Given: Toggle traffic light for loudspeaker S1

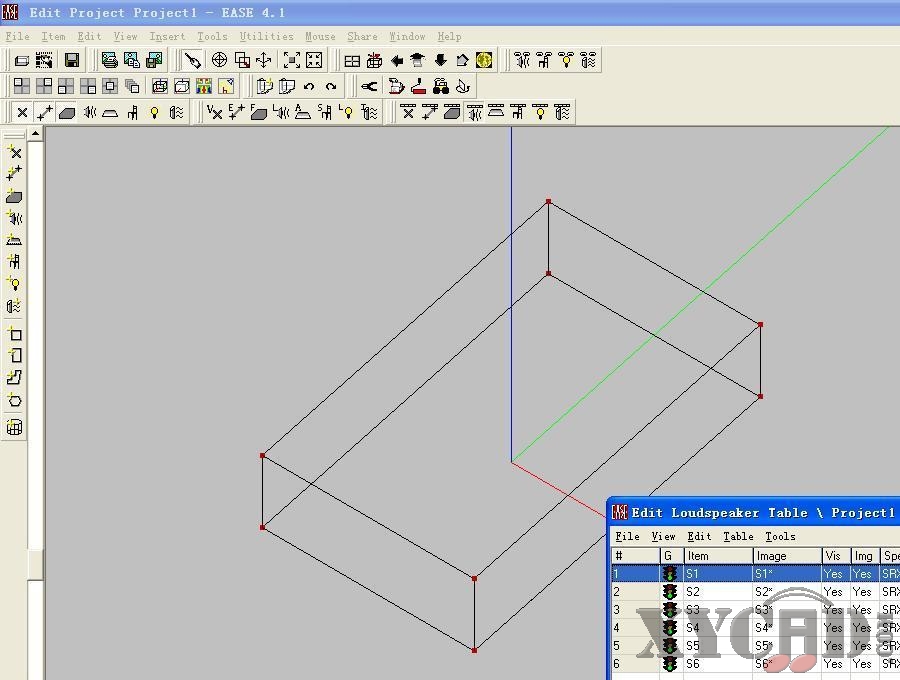Looking at the screenshot, I should (670, 573).
